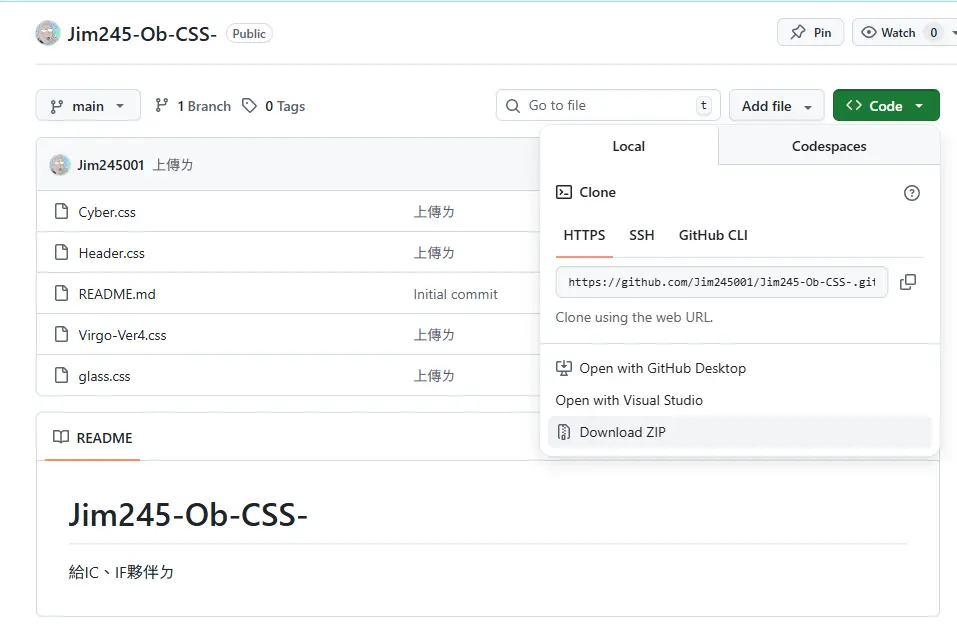Image resolution: width=957 pixels, height=624 pixels.
Task: Switch to the Codespaces tab
Action: click(x=828, y=146)
